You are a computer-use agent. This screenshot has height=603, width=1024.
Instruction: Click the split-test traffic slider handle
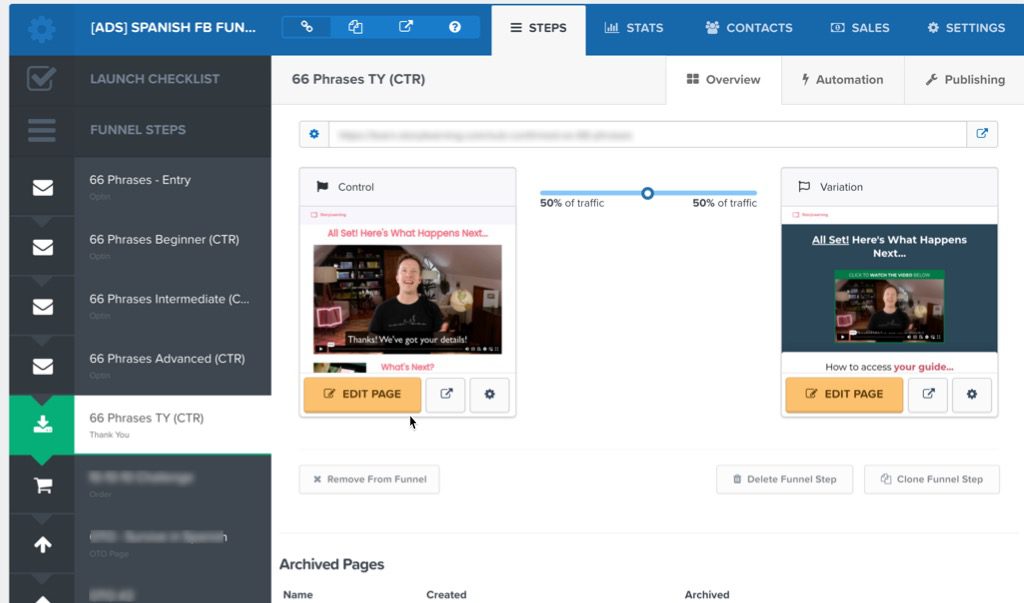click(x=647, y=193)
